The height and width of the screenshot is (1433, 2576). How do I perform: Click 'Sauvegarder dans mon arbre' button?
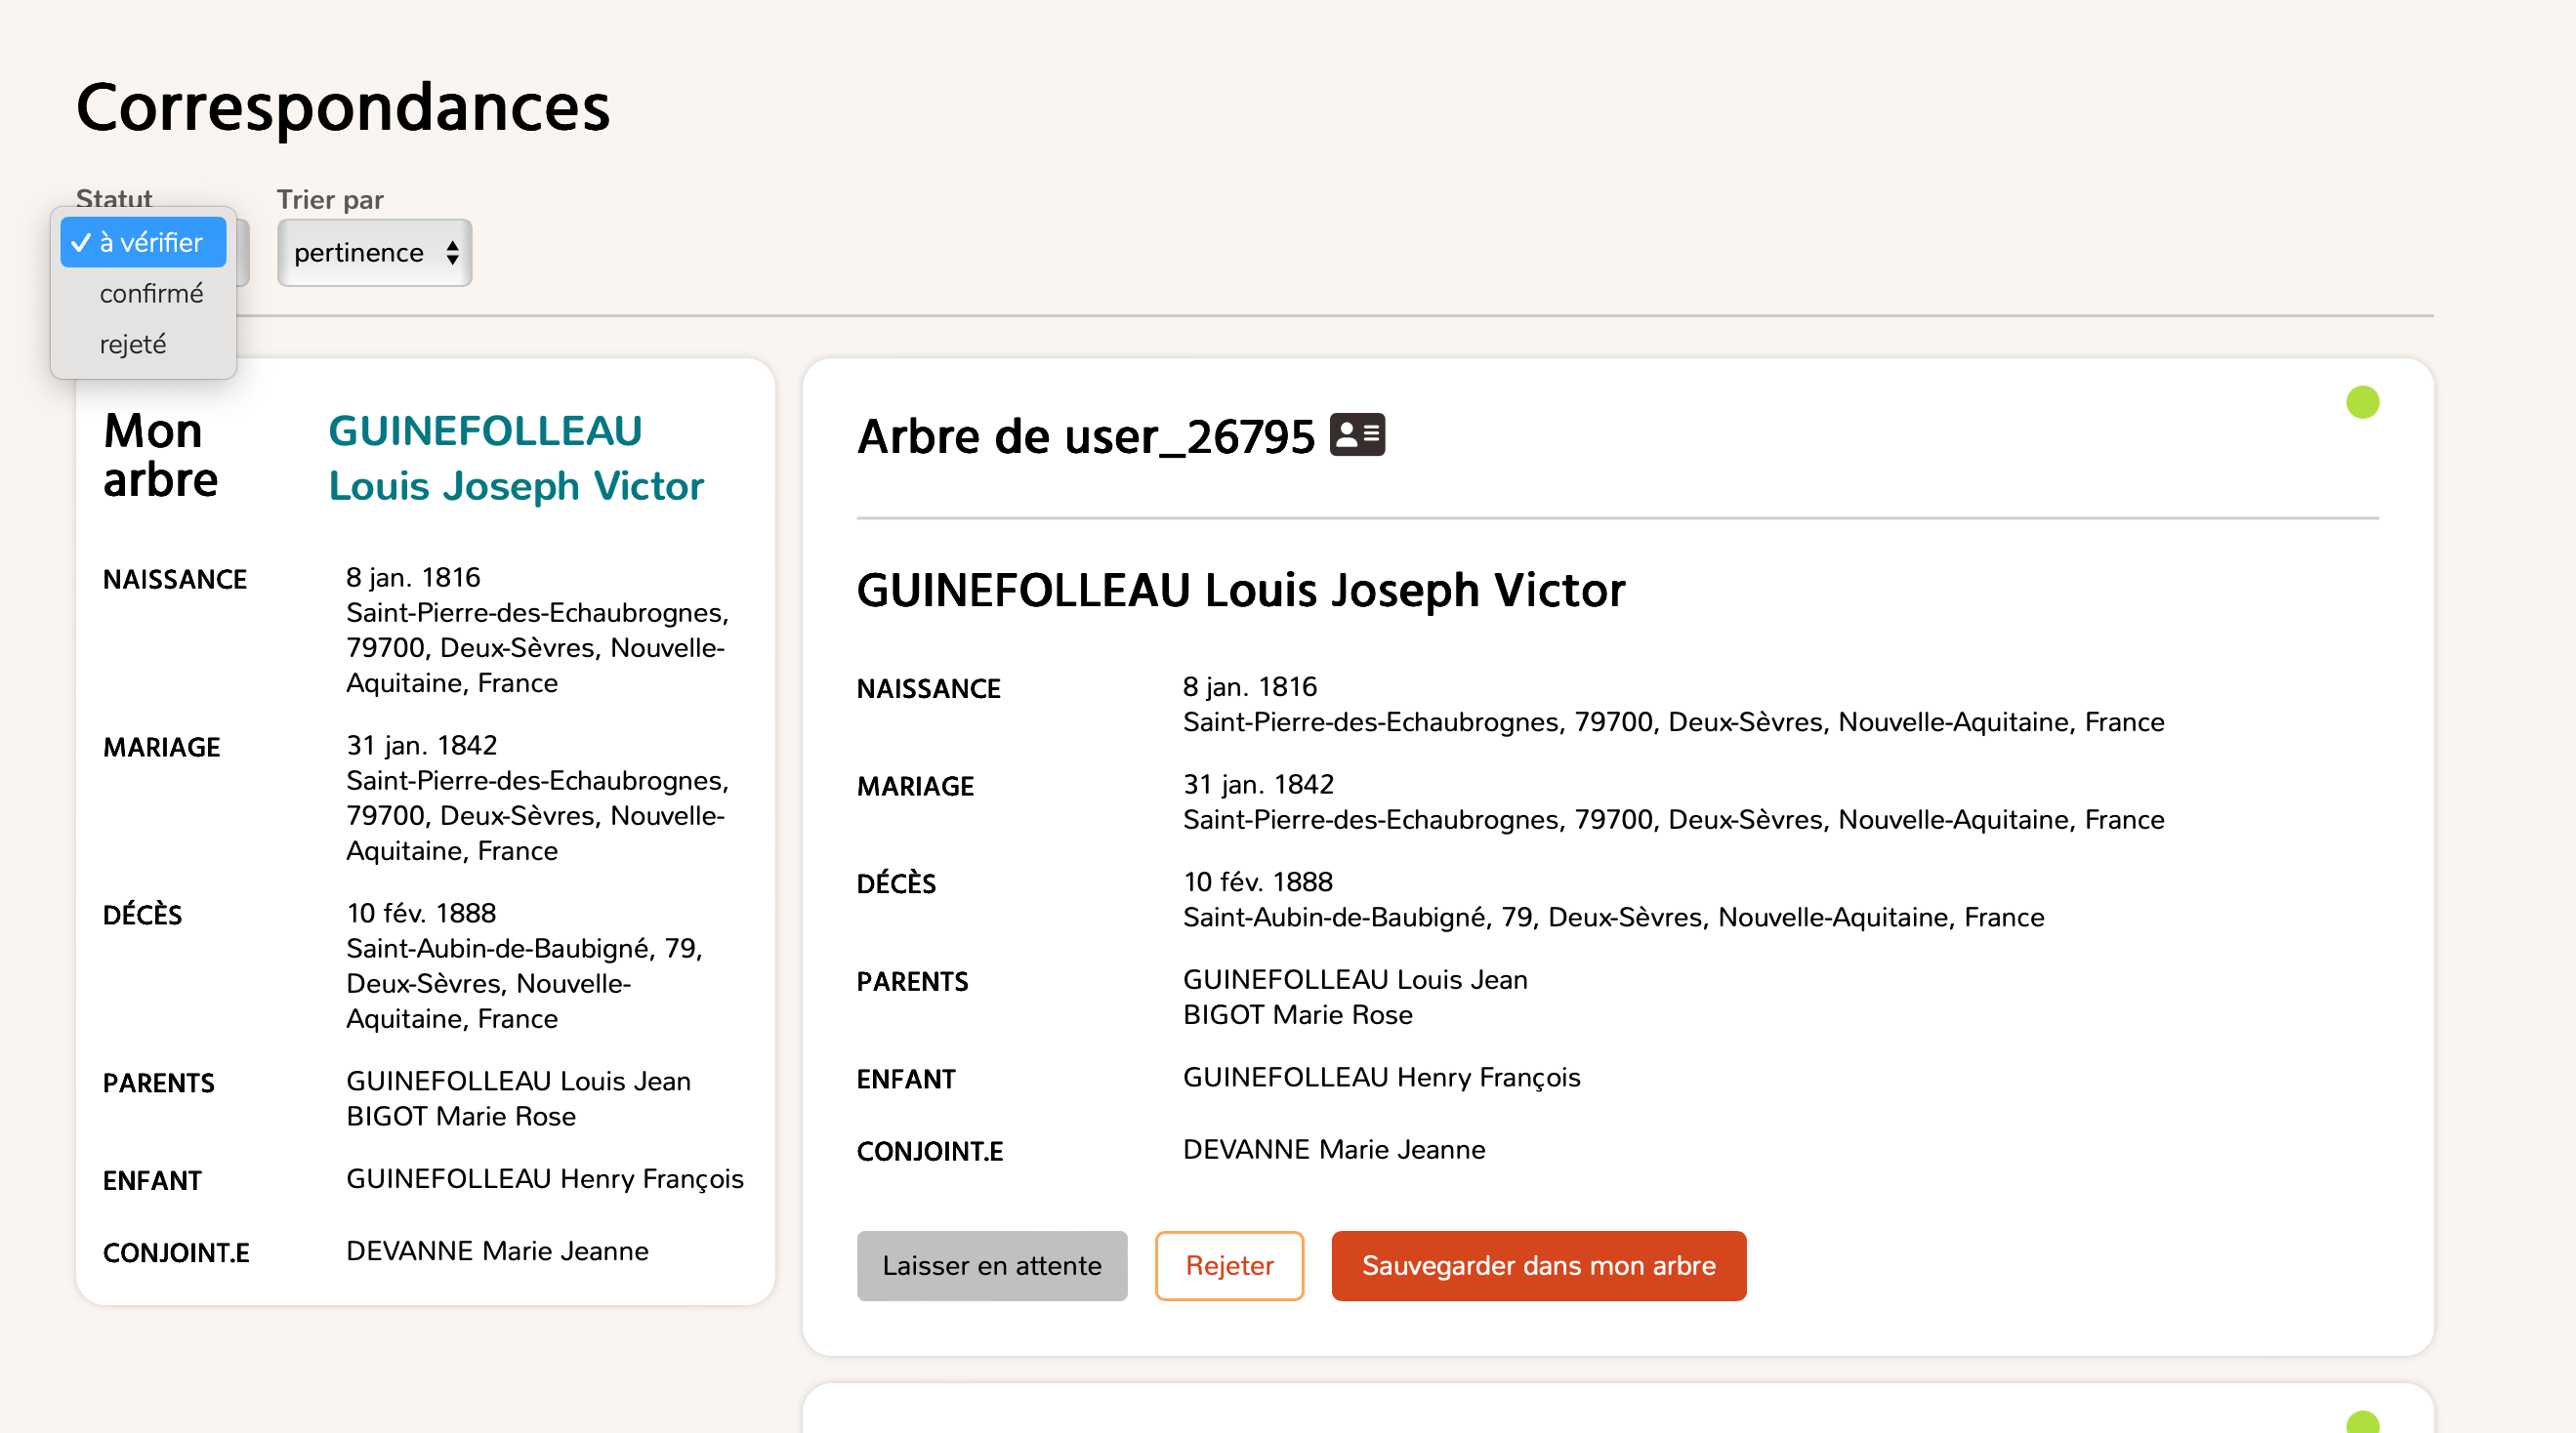coord(1539,1265)
